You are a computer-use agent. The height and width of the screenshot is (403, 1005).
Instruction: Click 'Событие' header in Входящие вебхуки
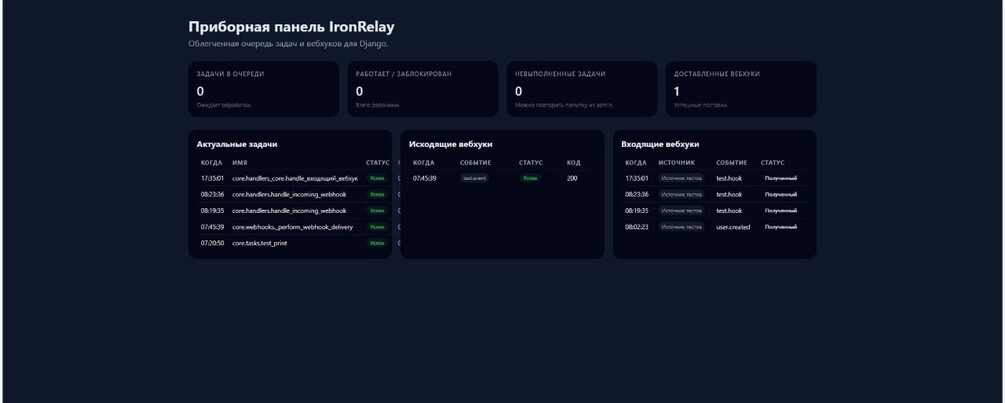coord(732,163)
